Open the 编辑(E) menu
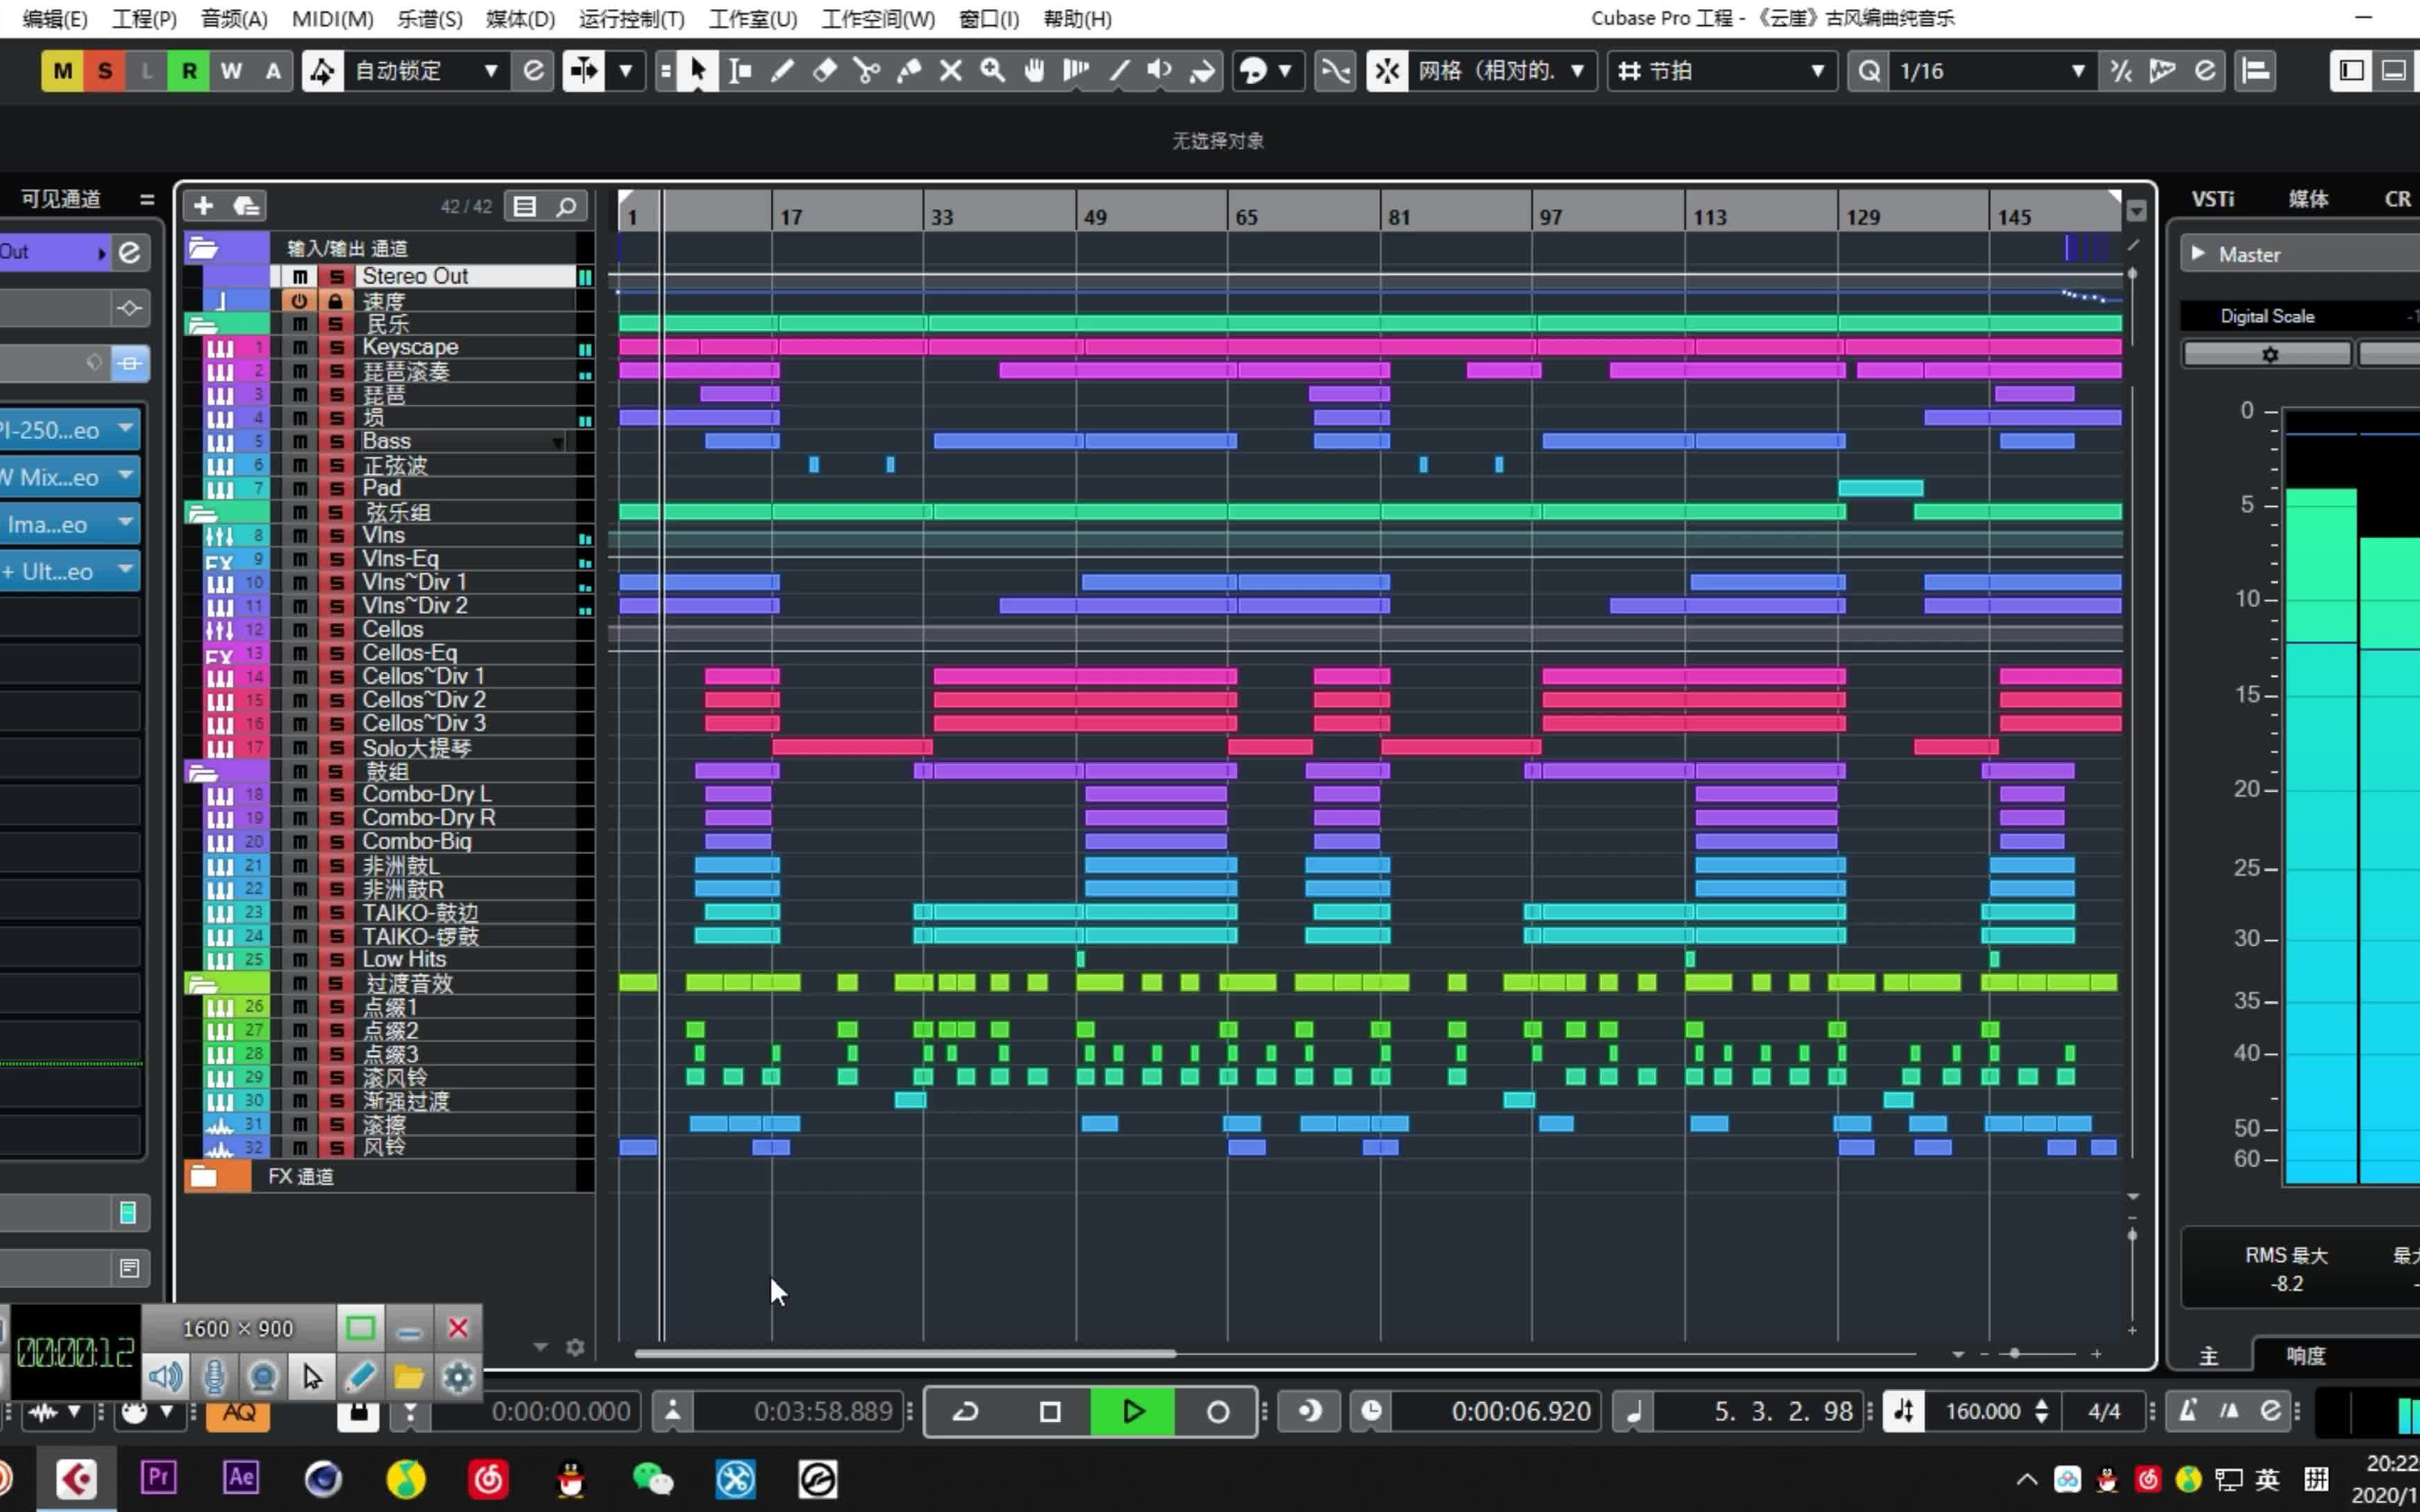Screen dimensions: 2420x1512 coord(55,19)
